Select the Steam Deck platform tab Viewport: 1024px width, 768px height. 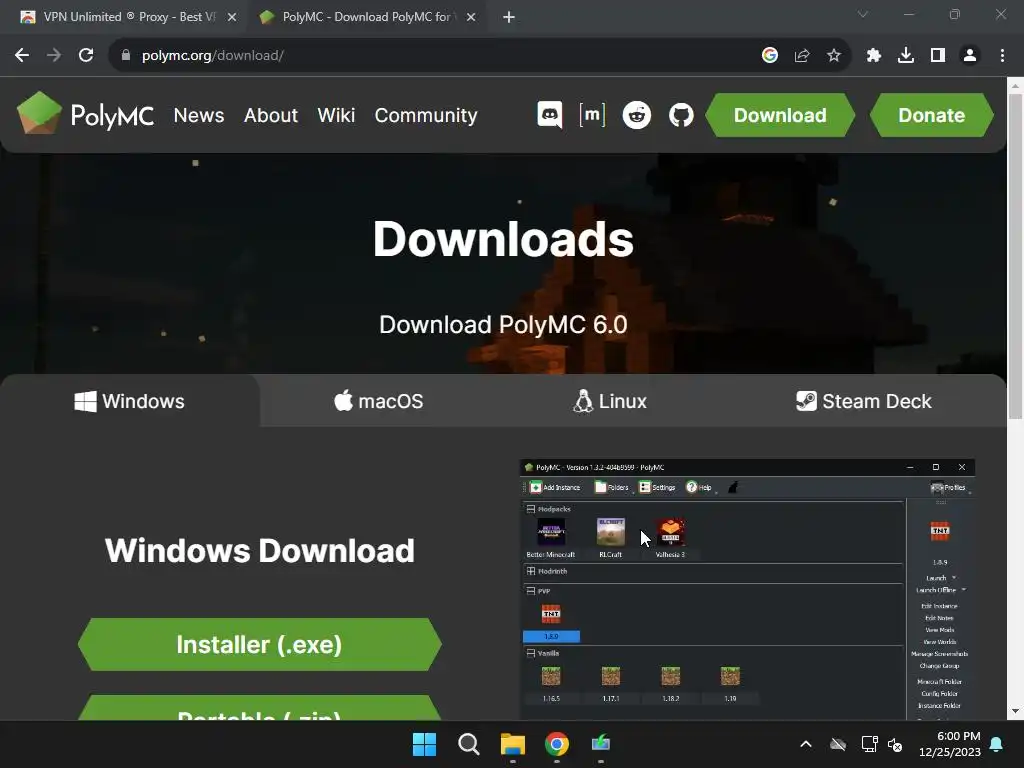864,401
